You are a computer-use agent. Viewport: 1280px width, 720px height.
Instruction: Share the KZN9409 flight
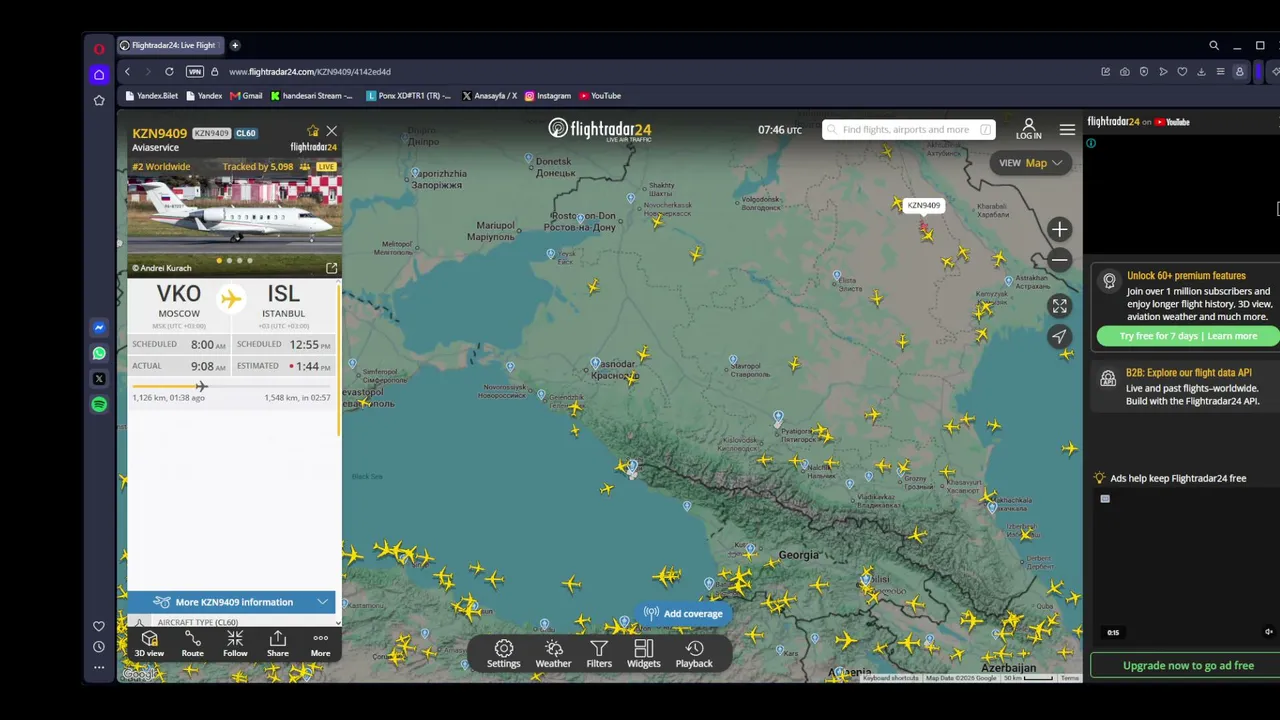(278, 643)
